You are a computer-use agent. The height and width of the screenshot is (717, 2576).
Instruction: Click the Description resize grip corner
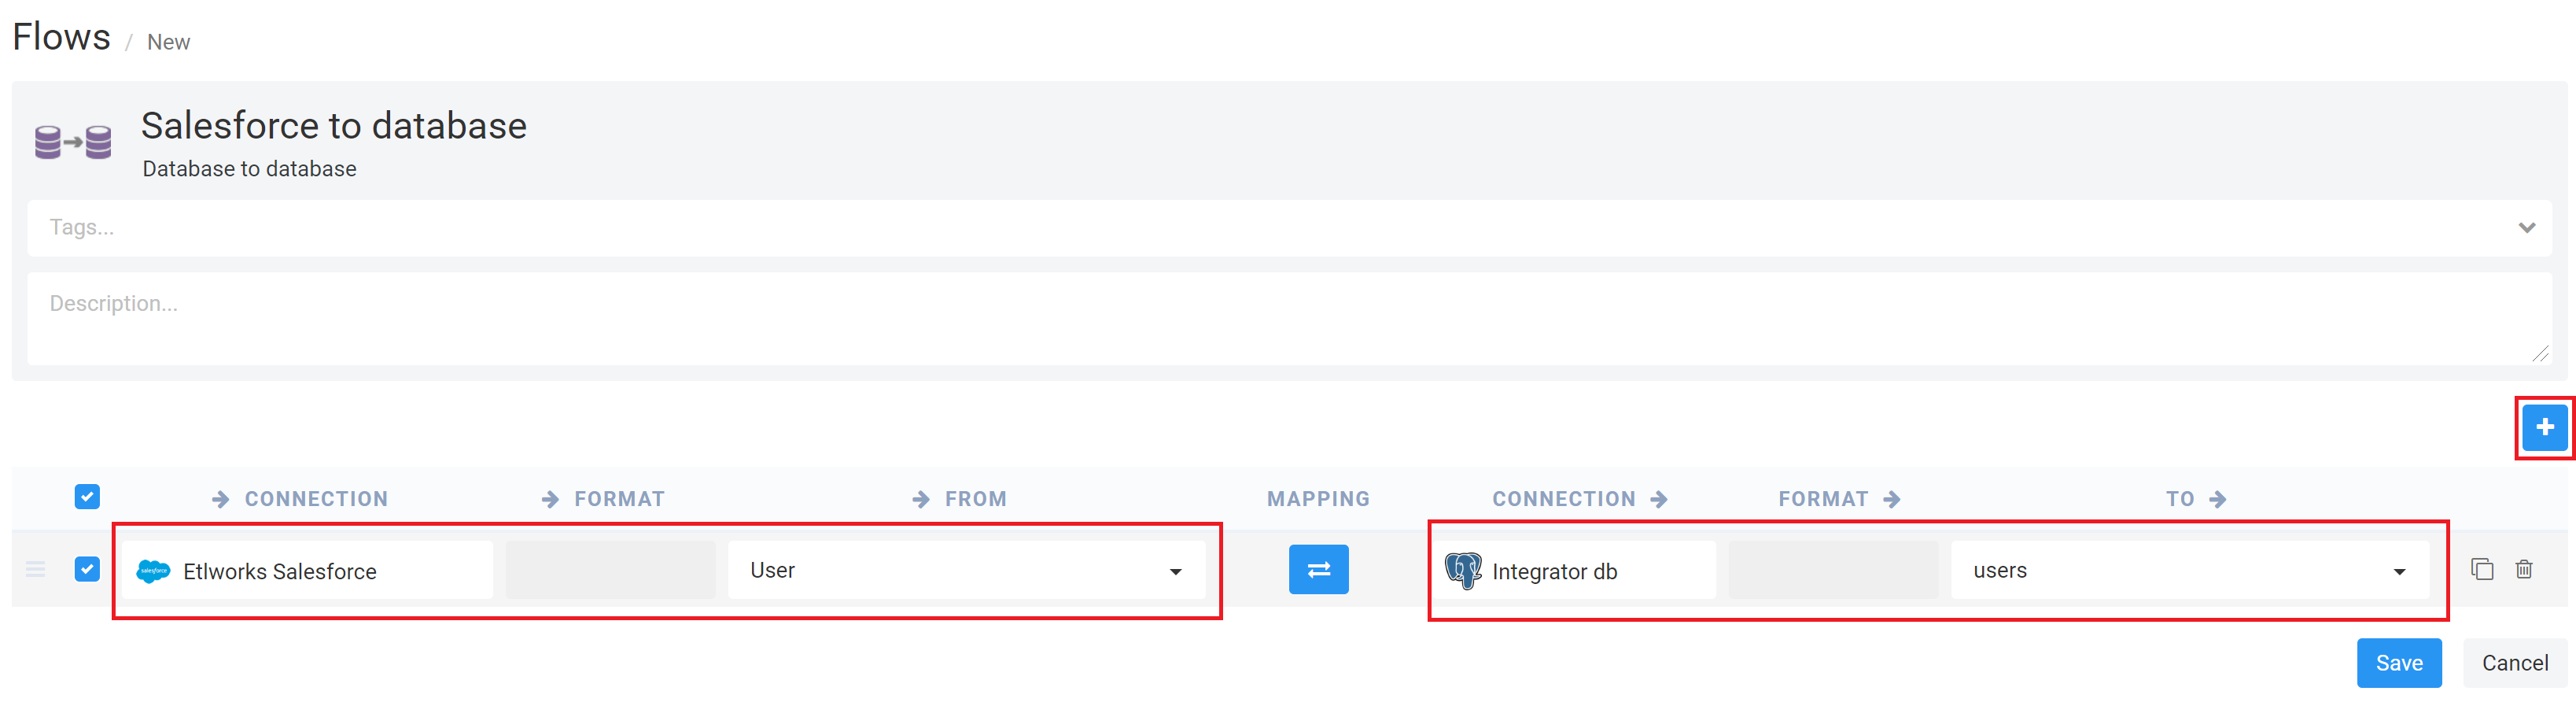pos(2540,353)
